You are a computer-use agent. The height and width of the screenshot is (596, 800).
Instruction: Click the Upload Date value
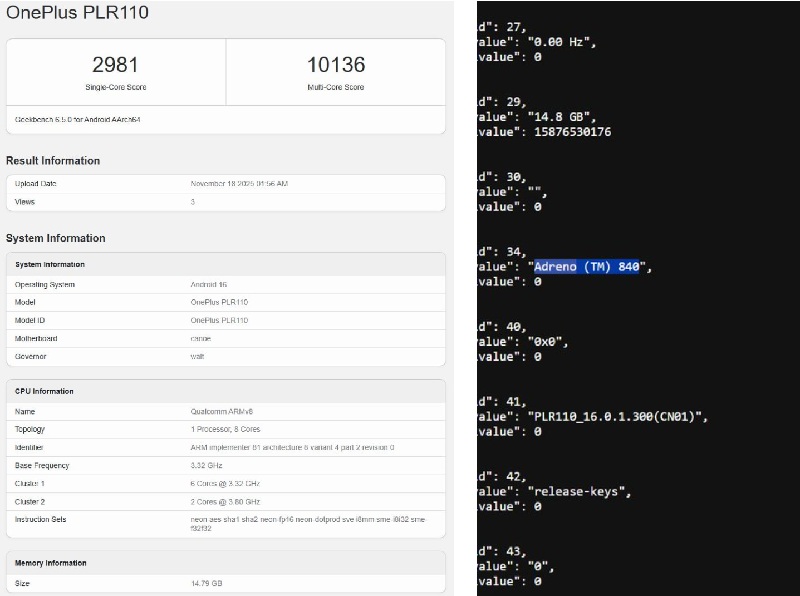[x=239, y=184]
